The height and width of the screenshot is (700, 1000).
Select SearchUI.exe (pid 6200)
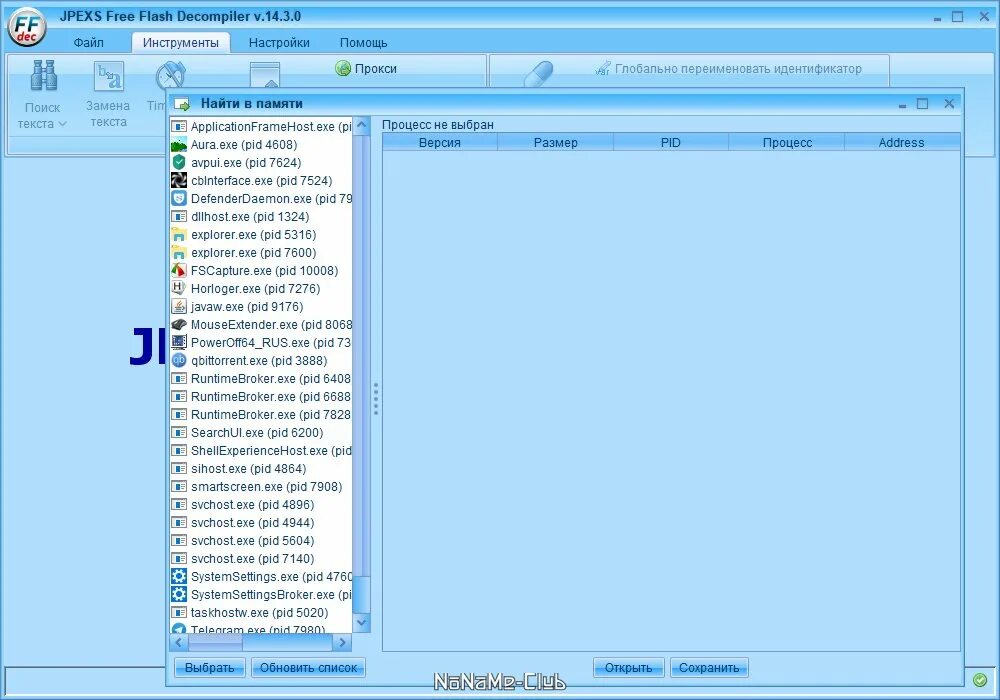(x=261, y=432)
